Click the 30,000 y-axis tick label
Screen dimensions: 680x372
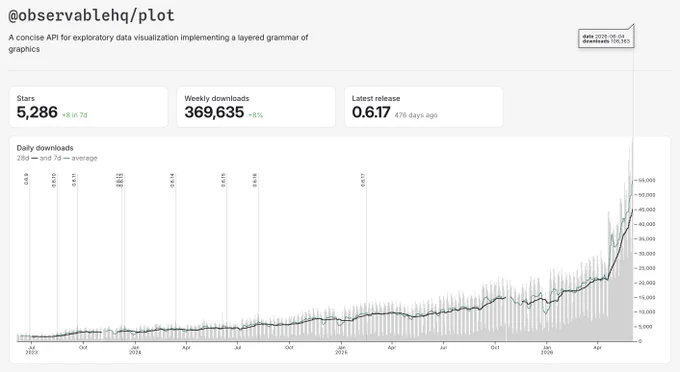(647, 253)
